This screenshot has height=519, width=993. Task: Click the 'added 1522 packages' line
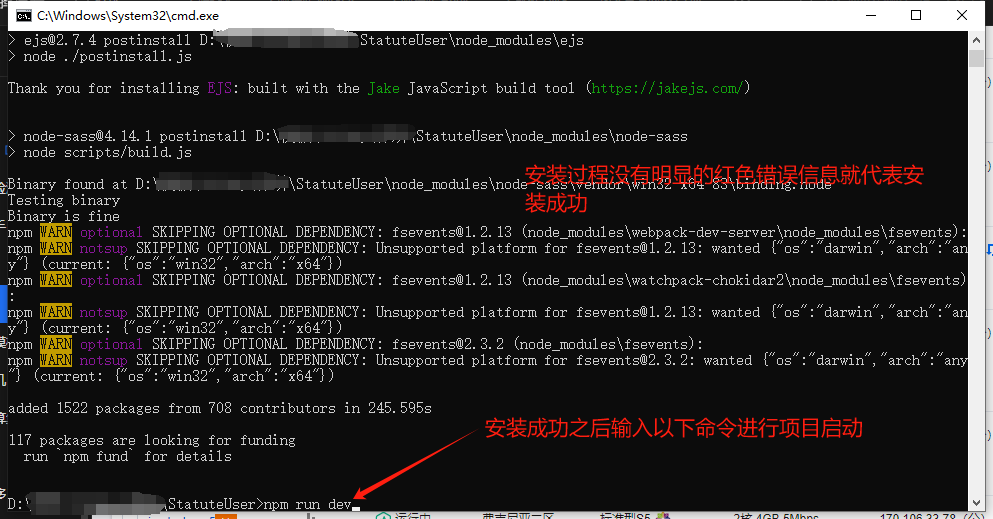tap(219, 408)
